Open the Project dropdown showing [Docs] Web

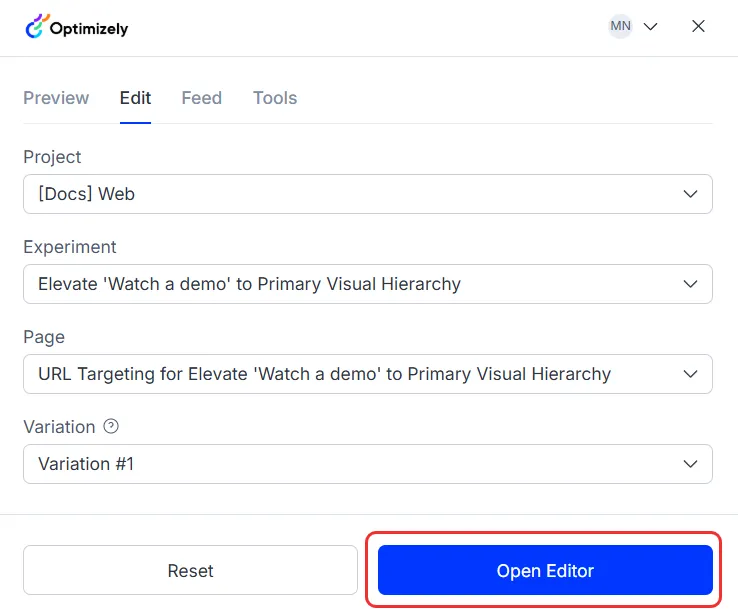pos(368,194)
